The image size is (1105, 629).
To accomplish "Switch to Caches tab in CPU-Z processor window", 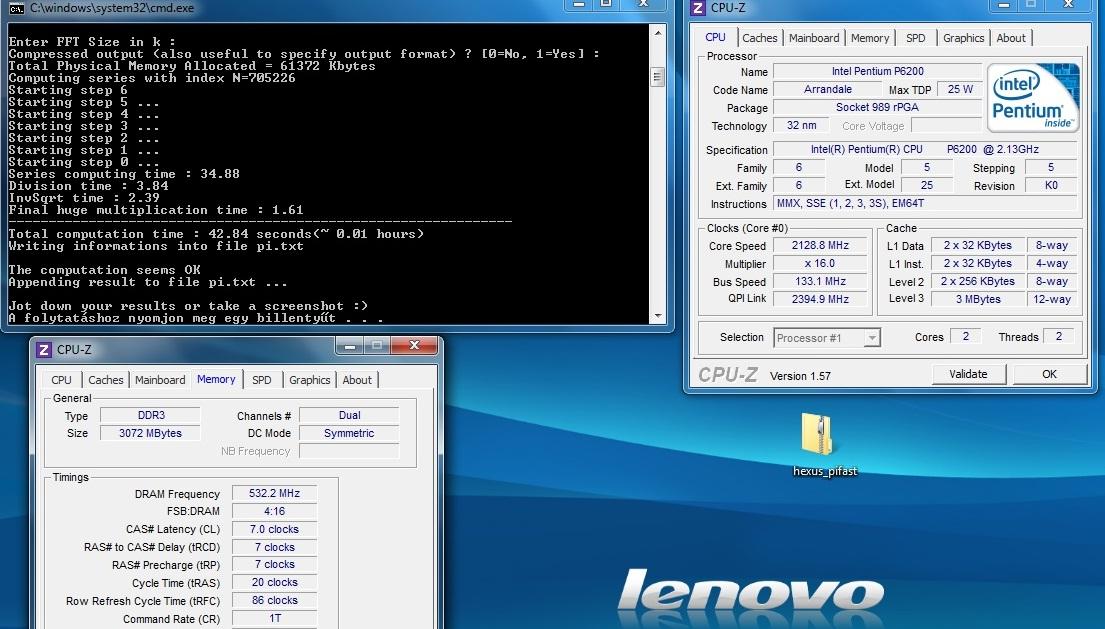I will click(x=760, y=38).
